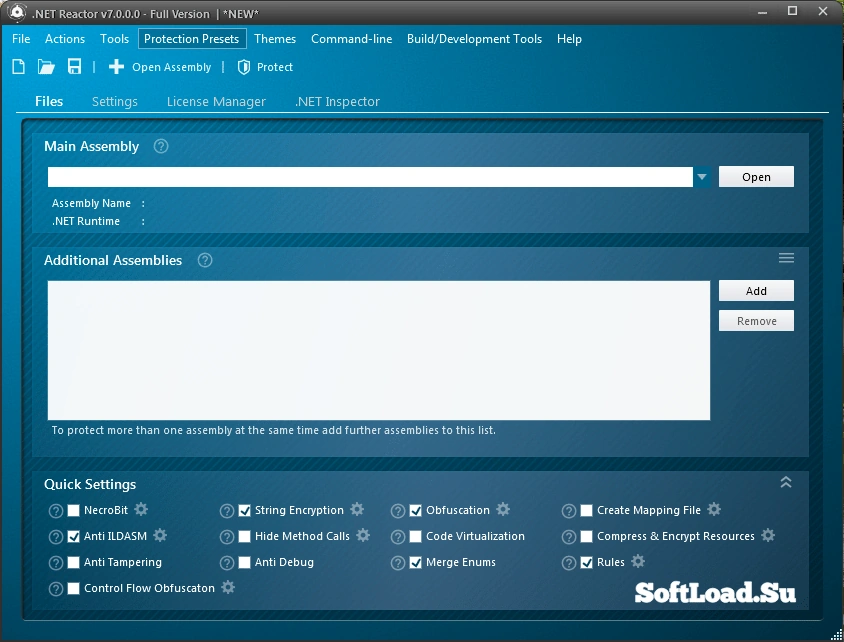This screenshot has height=642, width=844.
Task: Uncheck the String Encryption checkbox
Action: [244, 510]
